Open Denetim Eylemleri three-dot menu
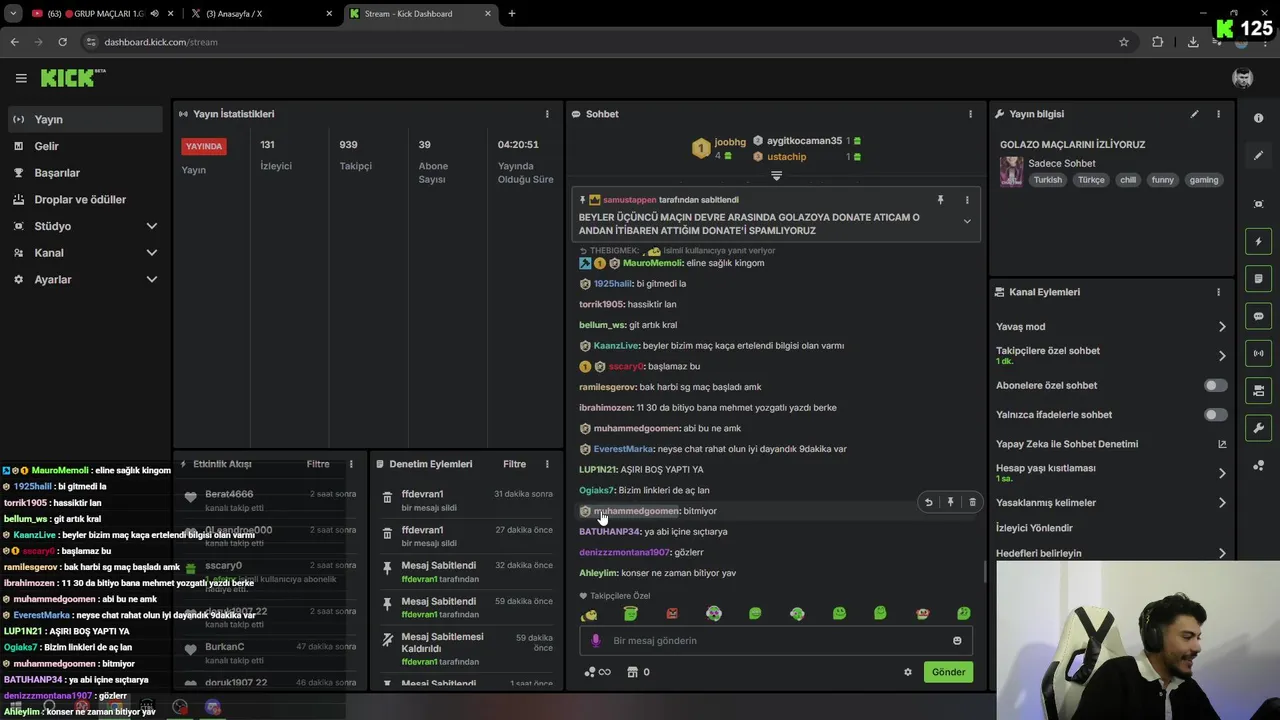The width and height of the screenshot is (1280, 720). (547, 464)
